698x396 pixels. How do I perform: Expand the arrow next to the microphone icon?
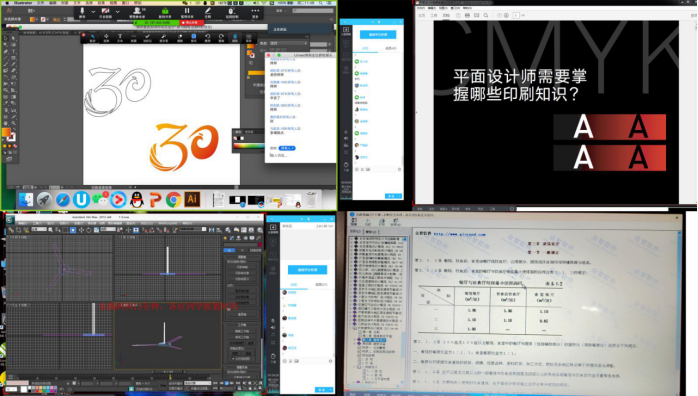(93, 12)
